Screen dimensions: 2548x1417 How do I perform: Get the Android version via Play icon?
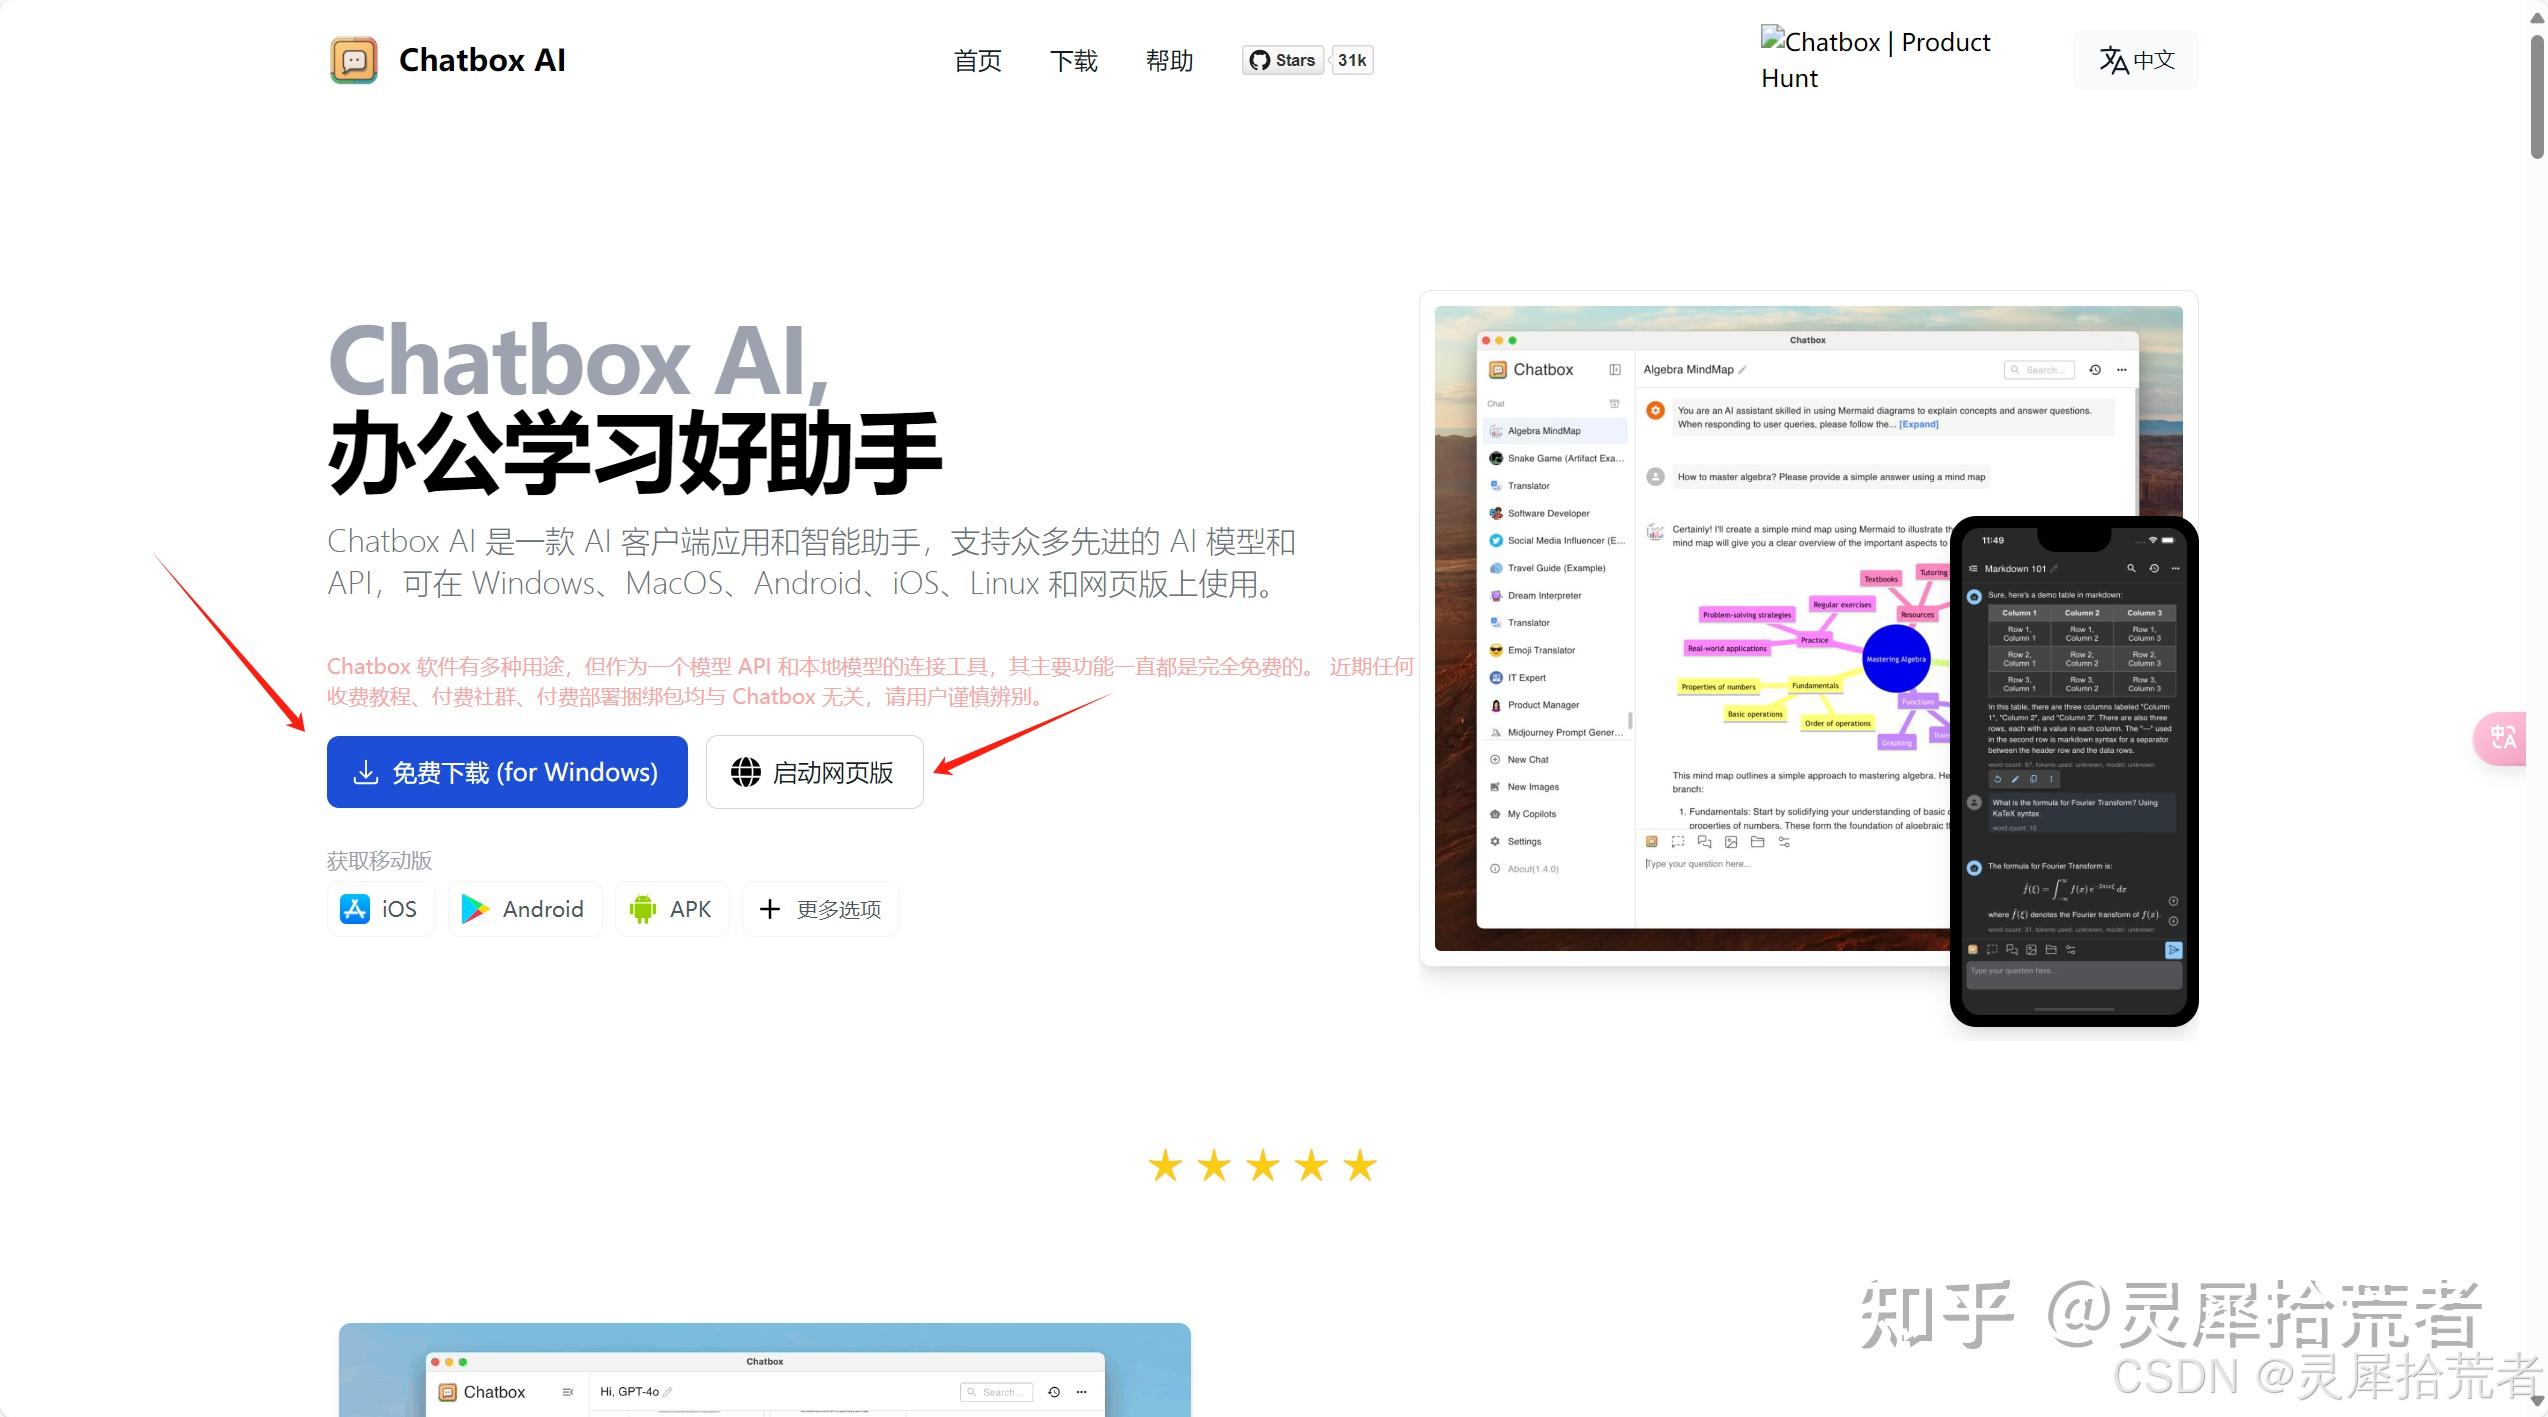tap(524, 908)
